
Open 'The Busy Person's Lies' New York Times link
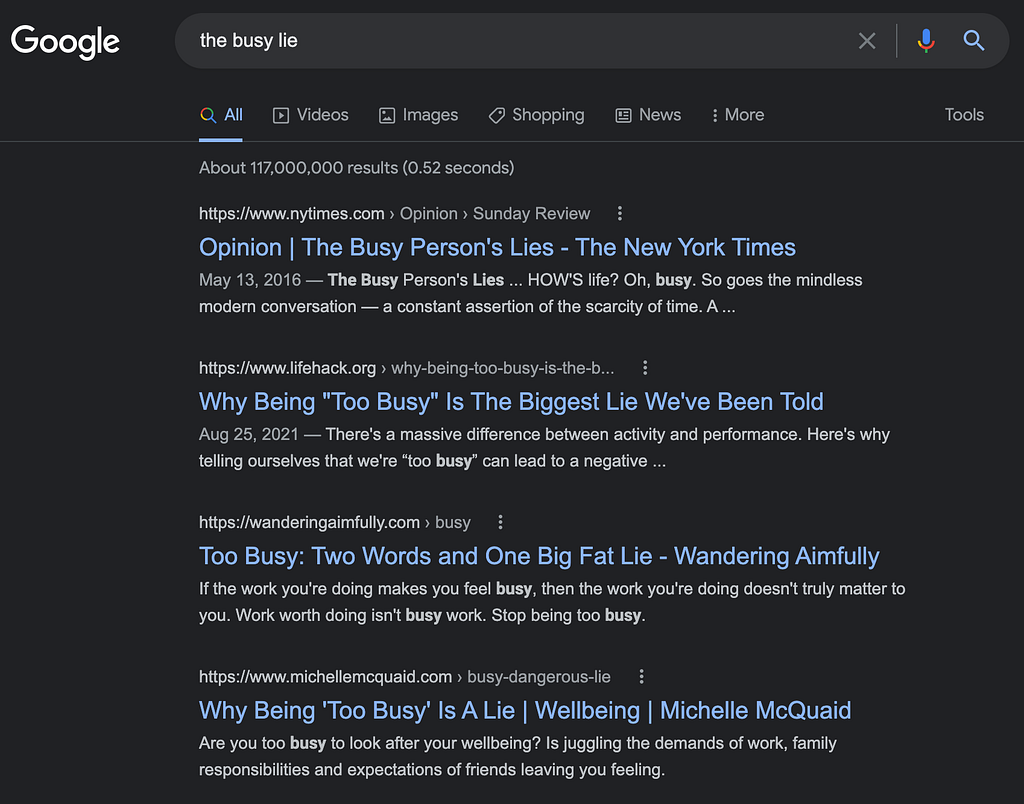(x=497, y=248)
